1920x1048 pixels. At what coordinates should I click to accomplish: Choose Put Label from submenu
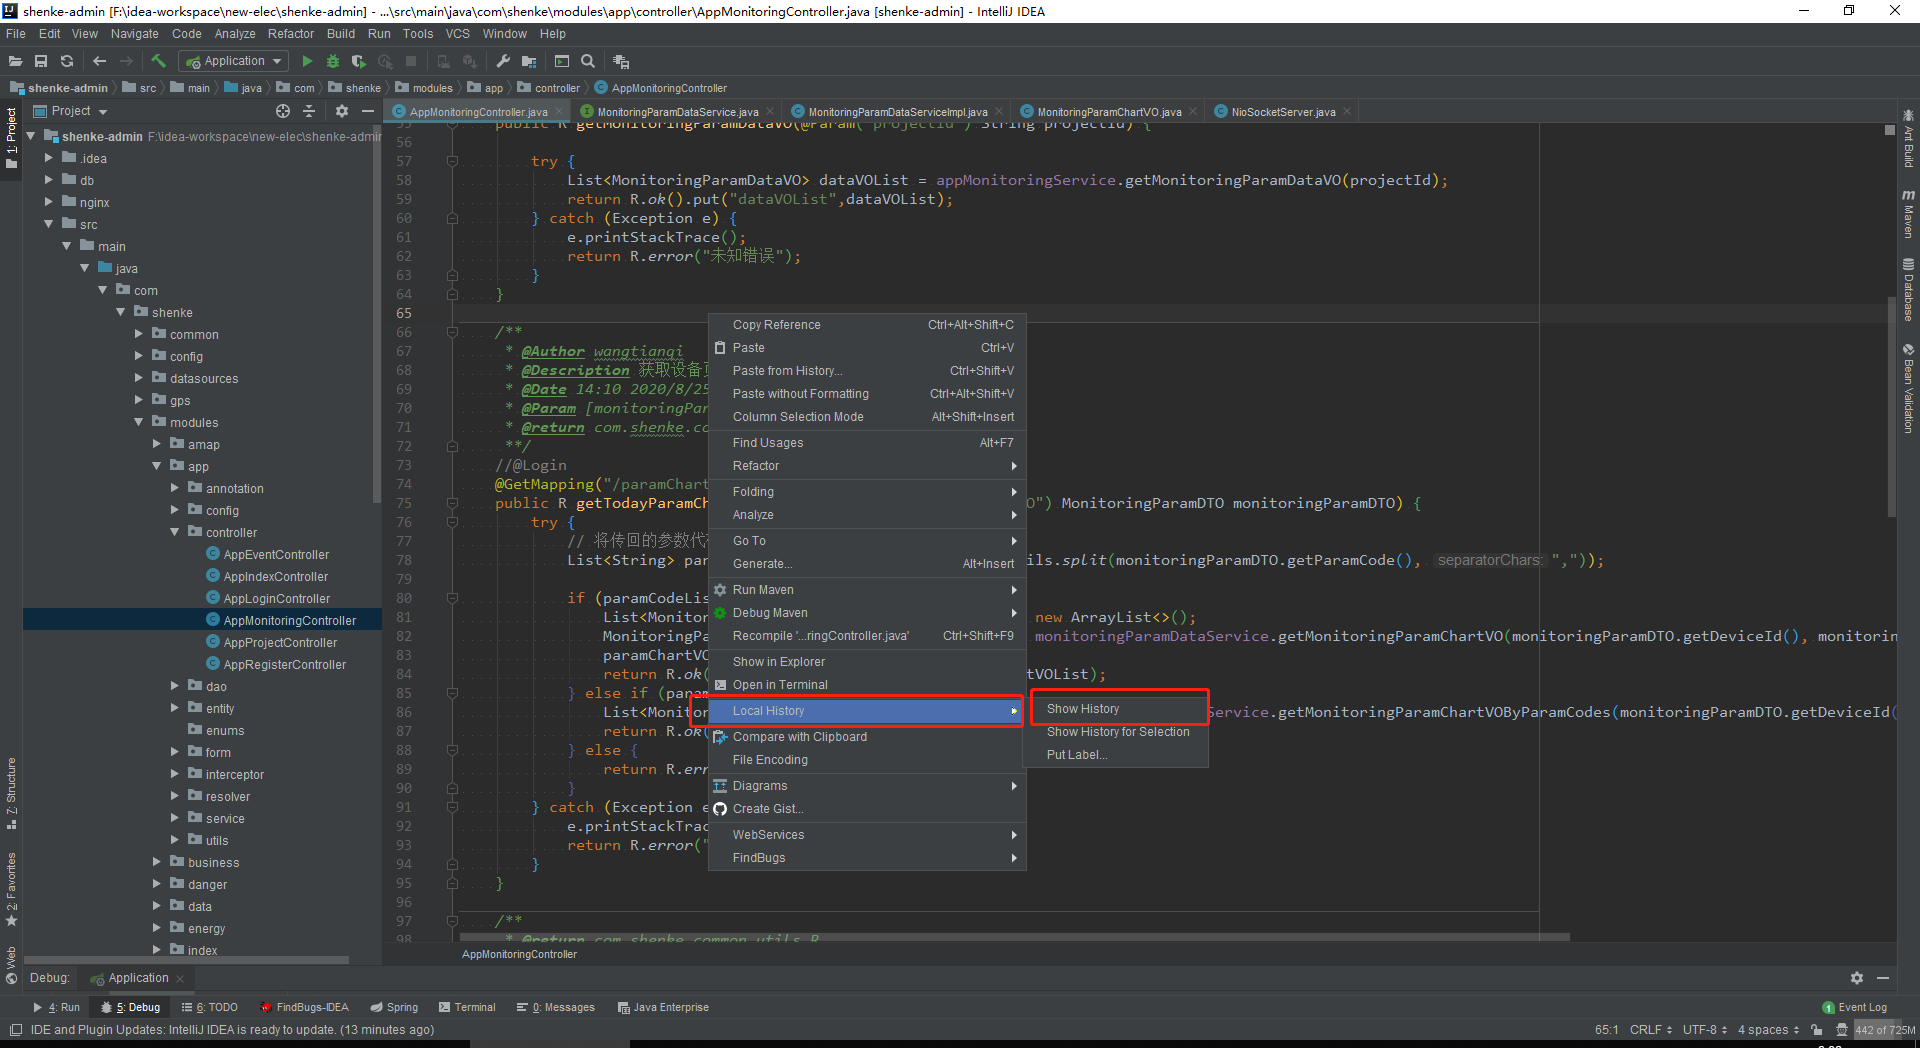point(1117,755)
